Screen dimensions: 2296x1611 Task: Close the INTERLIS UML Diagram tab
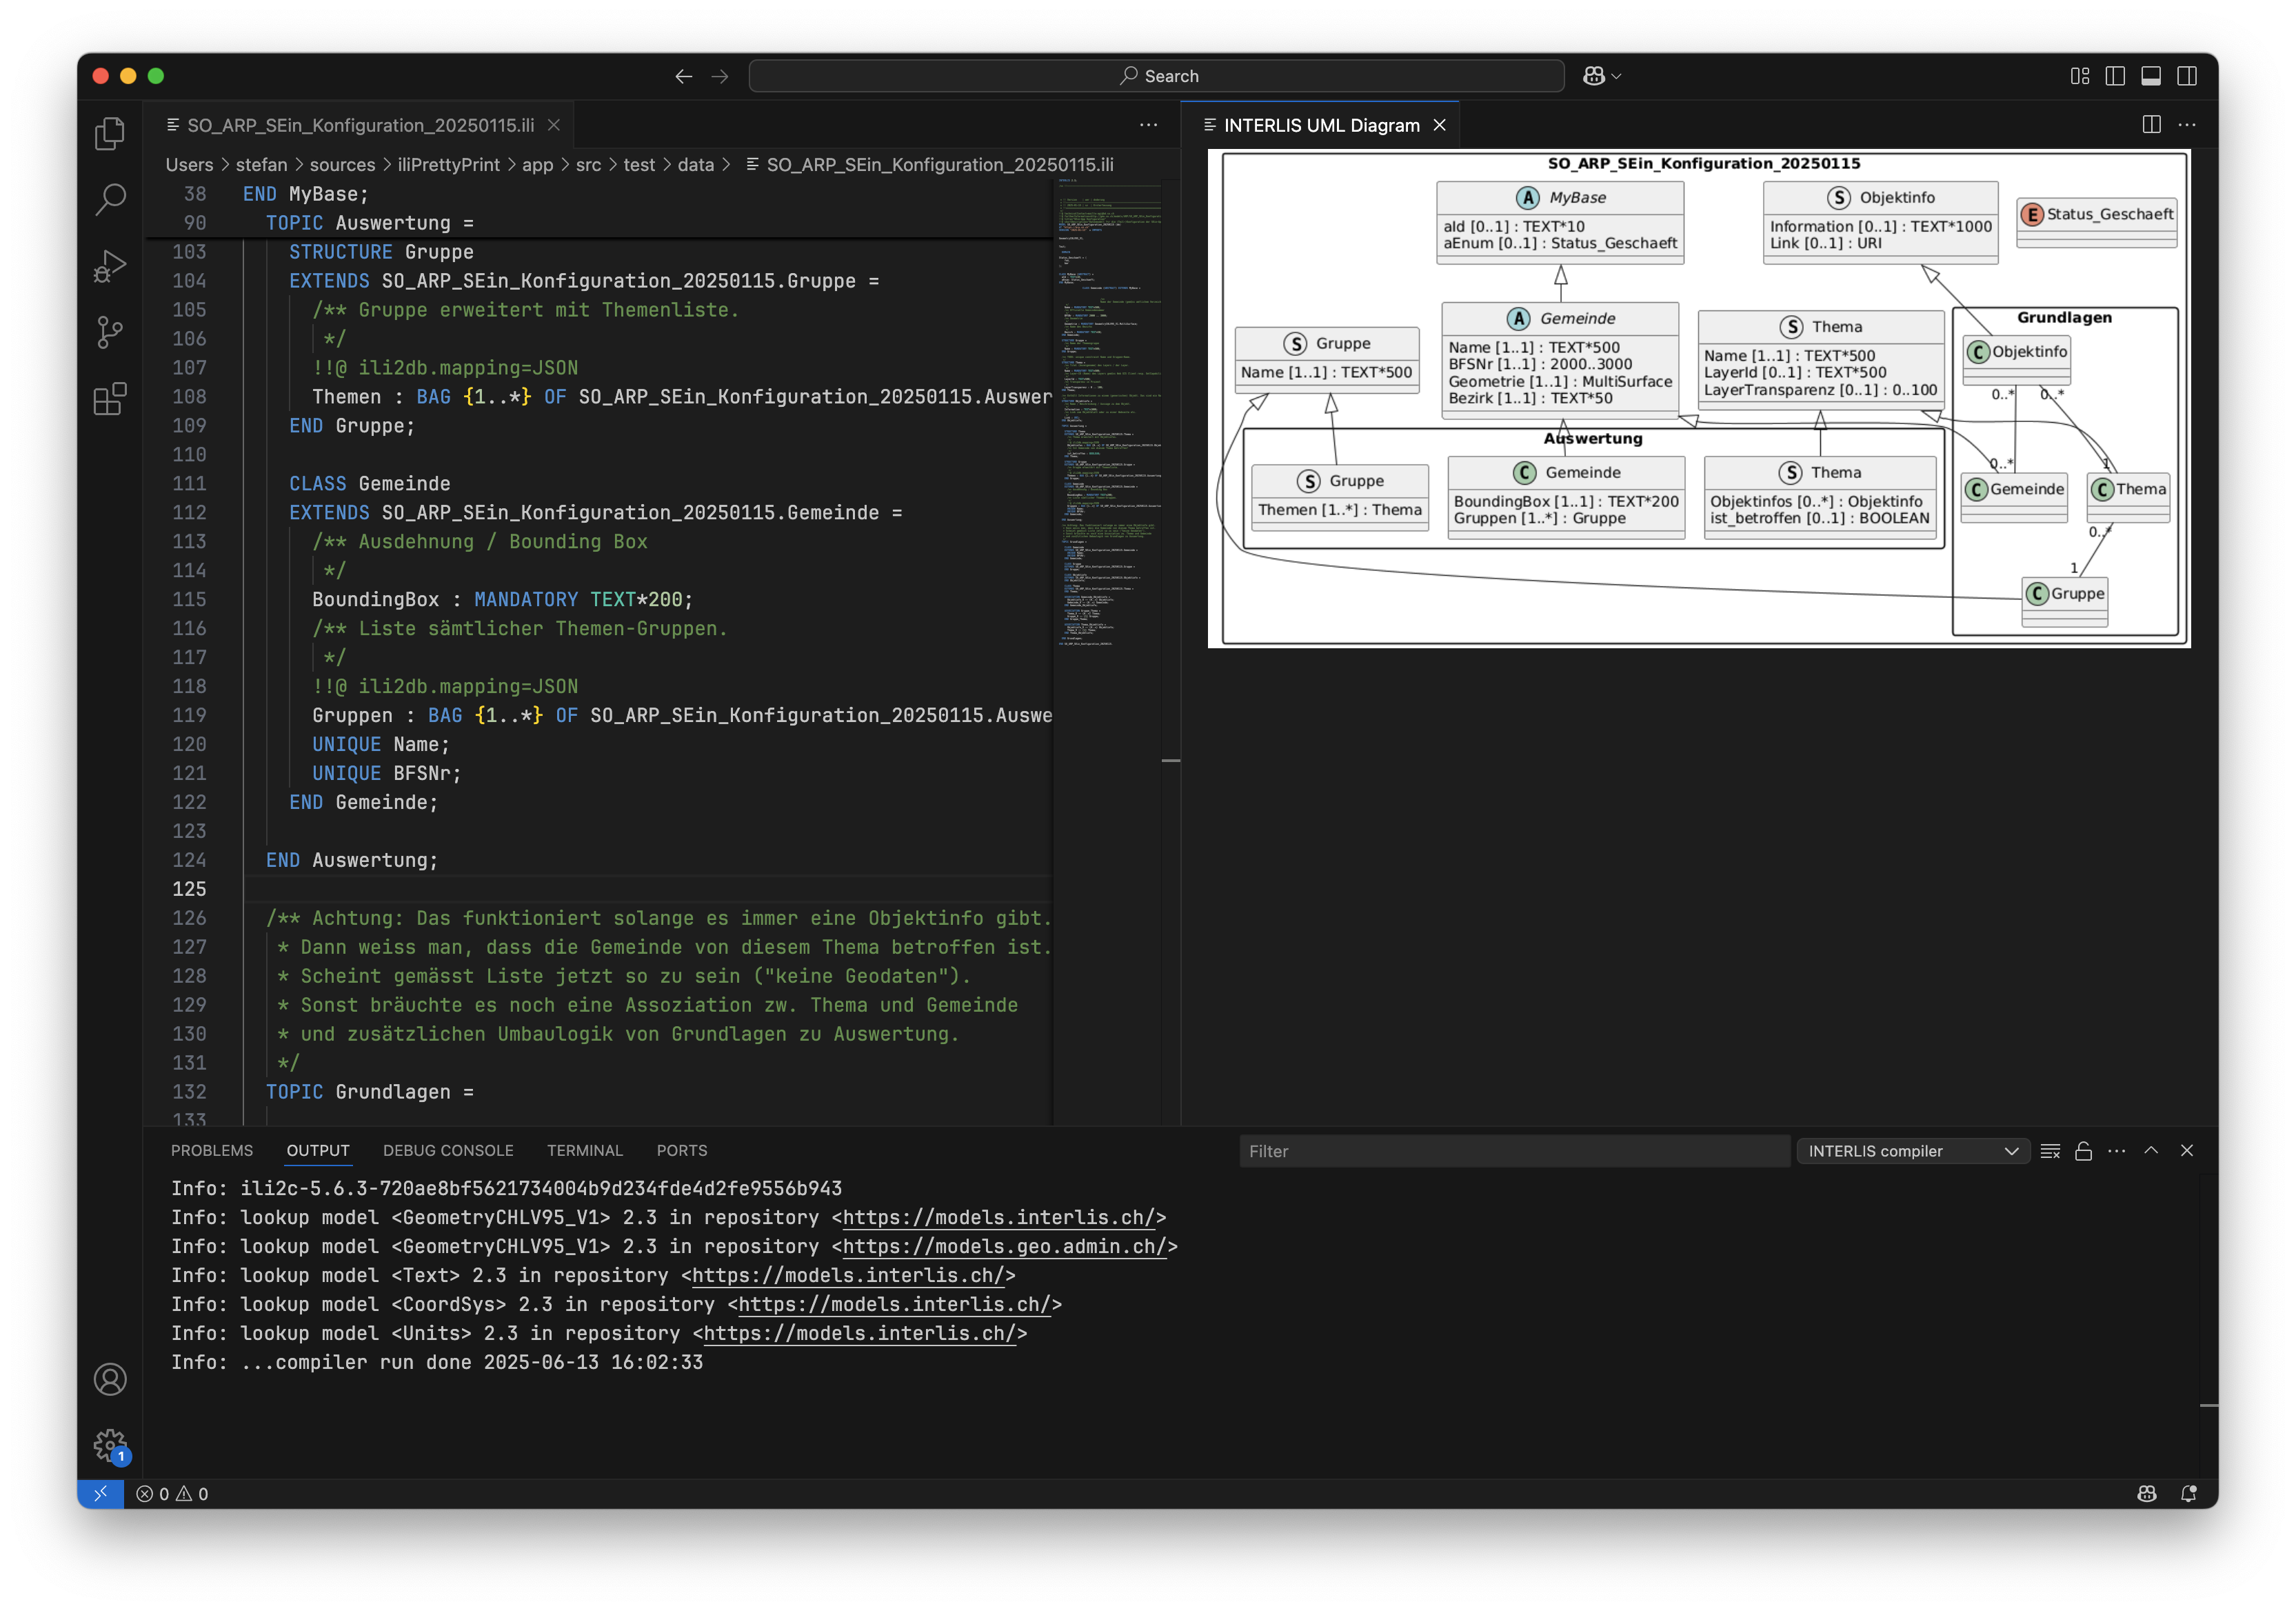point(1440,125)
